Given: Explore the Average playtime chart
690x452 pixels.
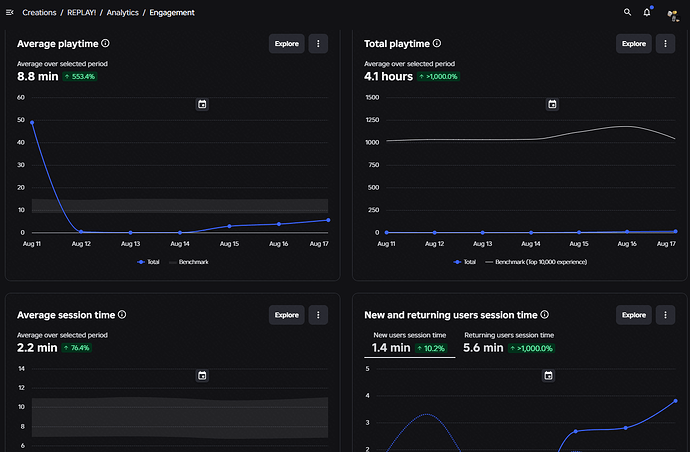Looking at the screenshot, I should (286, 44).
